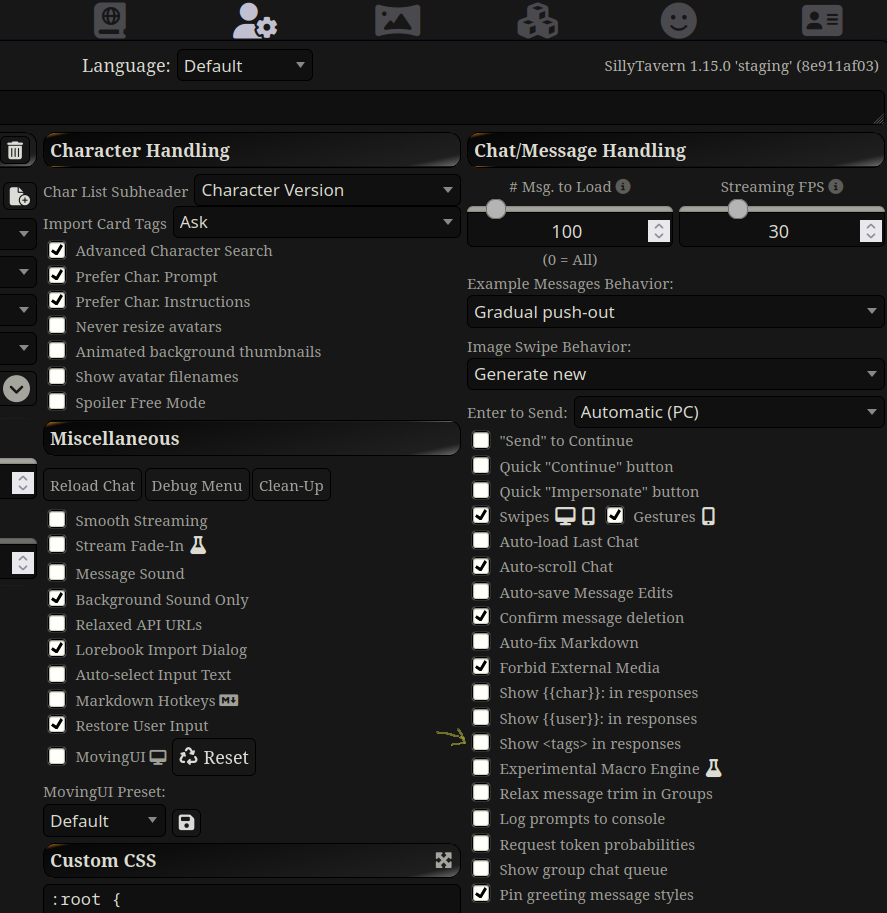
Task: Click the file-plus import icon
Action: pyautogui.click(x=19, y=196)
